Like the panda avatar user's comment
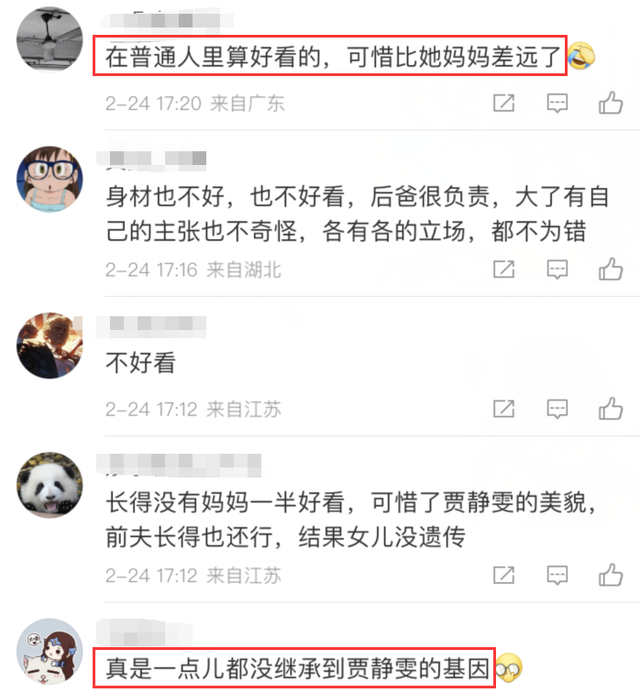The height and width of the screenshot is (693, 640). click(x=611, y=575)
